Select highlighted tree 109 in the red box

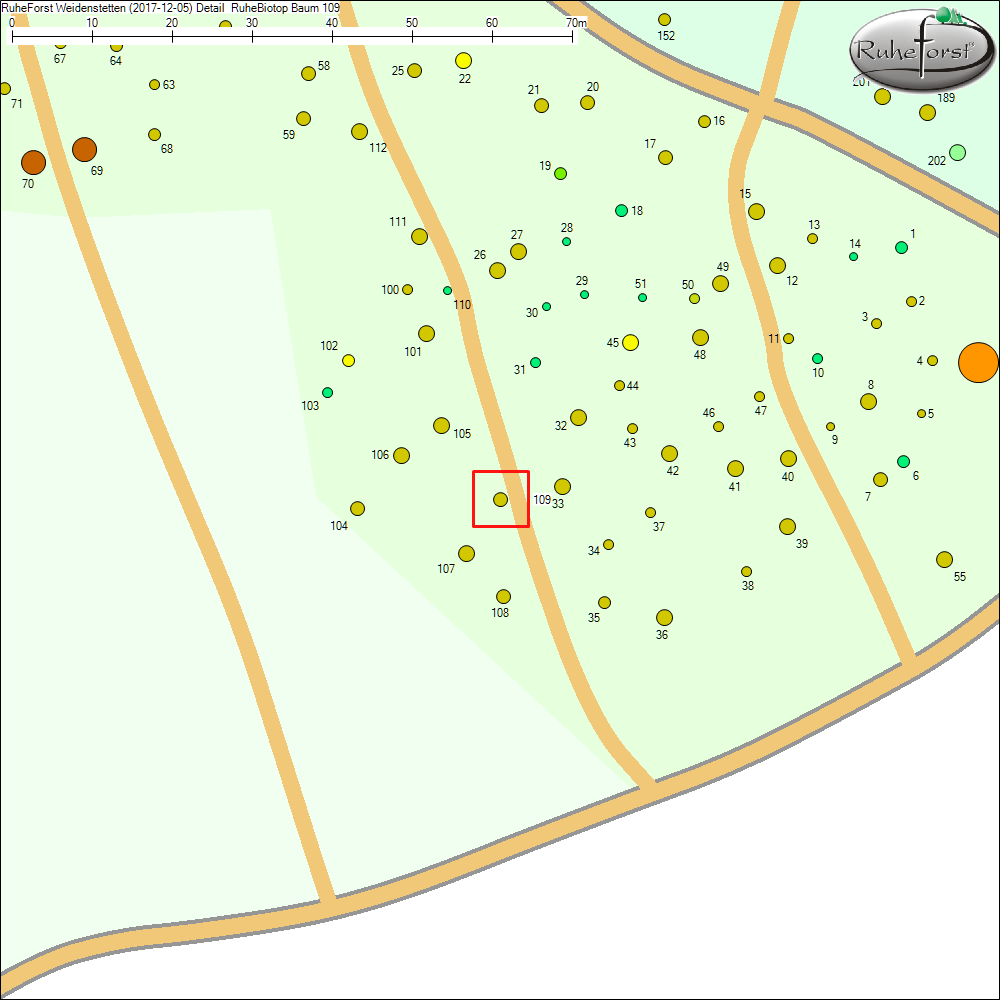click(500, 499)
